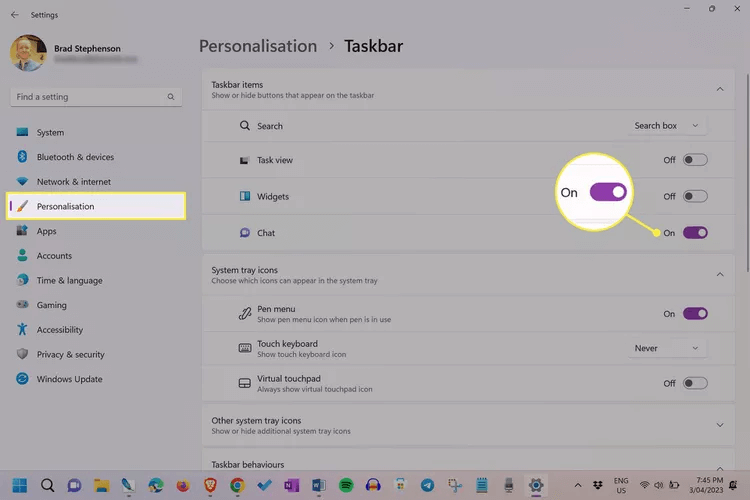
Task: Click the Chat row icon
Action: pos(244,233)
